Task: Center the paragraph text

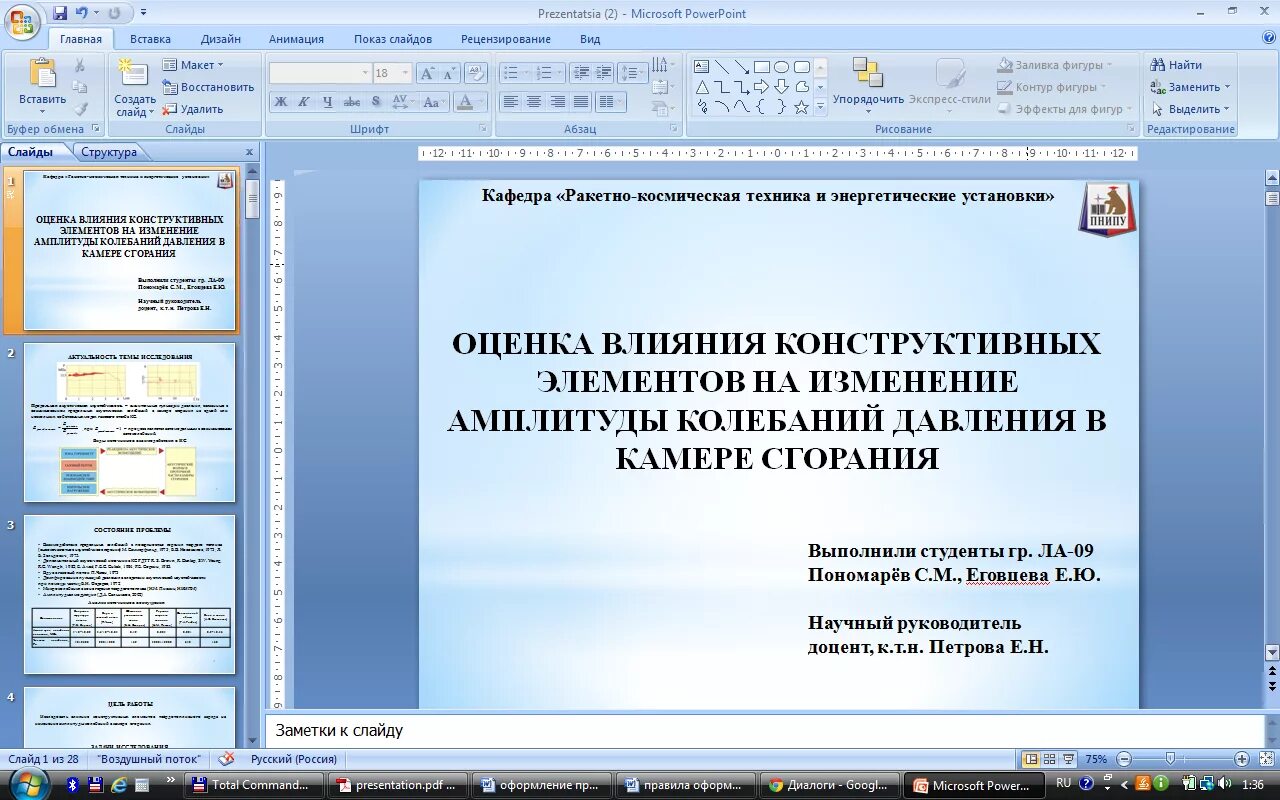Action: (x=534, y=102)
